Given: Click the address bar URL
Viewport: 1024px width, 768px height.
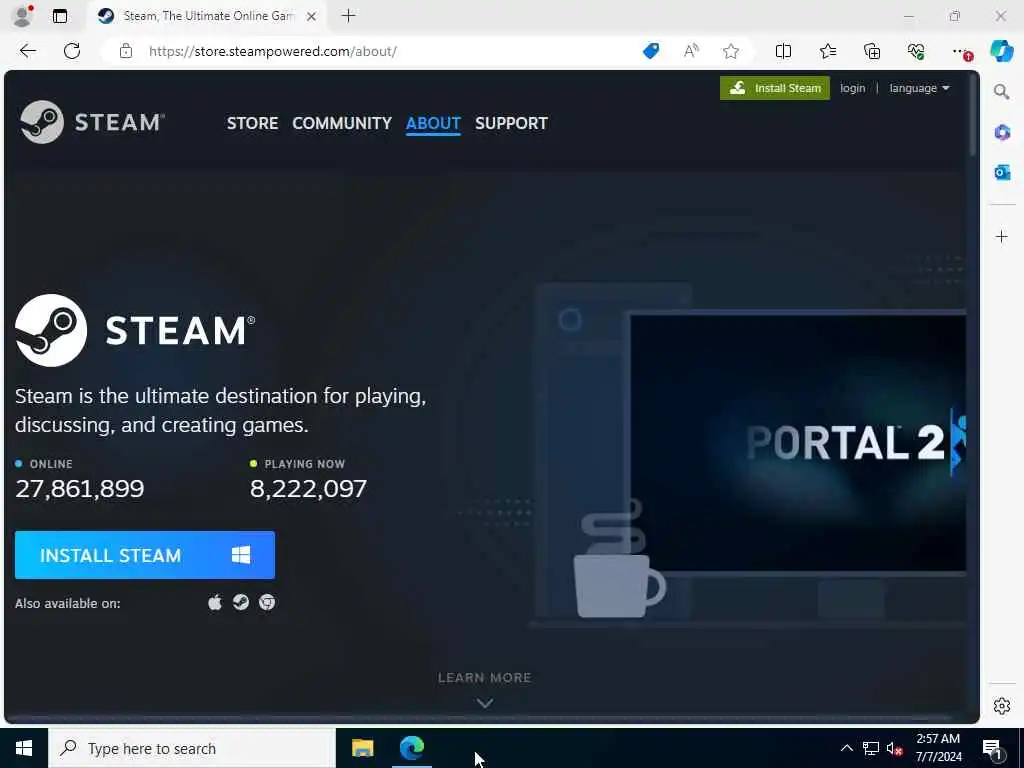Looking at the screenshot, I should [272, 51].
